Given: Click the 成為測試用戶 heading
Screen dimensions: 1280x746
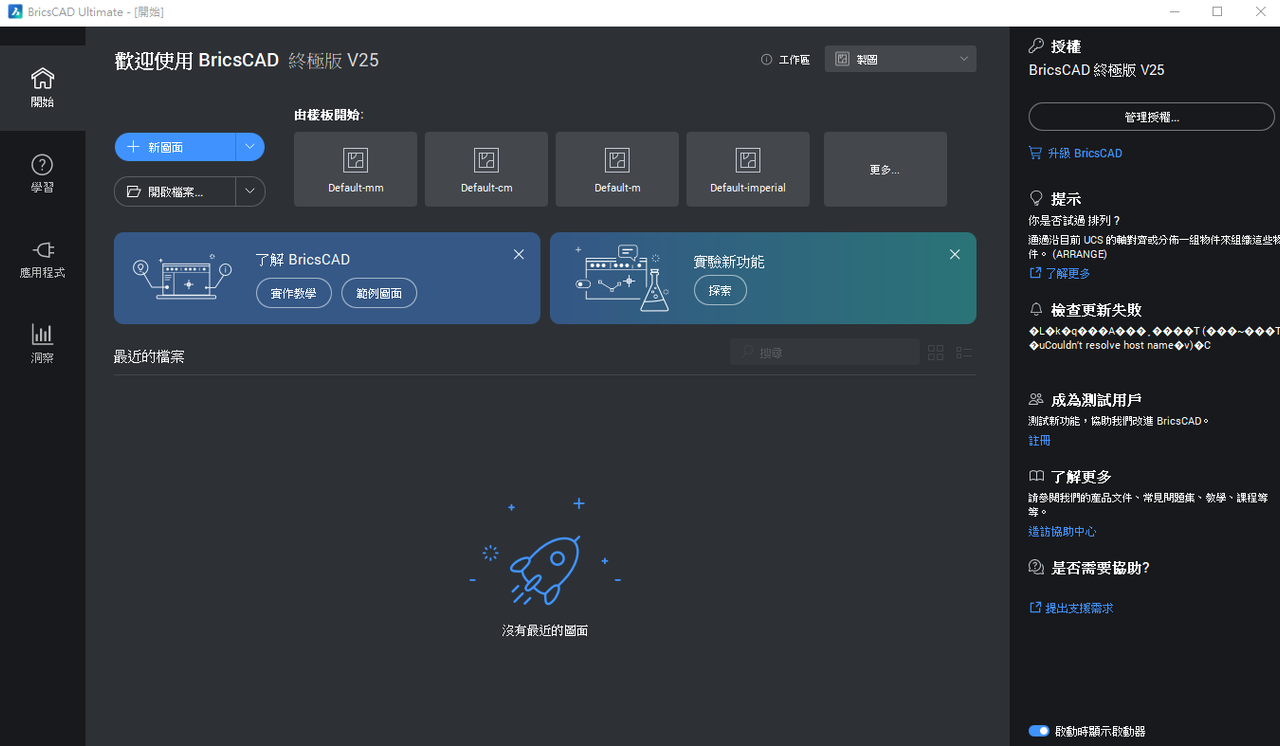Looking at the screenshot, I should coord(1096,400).
